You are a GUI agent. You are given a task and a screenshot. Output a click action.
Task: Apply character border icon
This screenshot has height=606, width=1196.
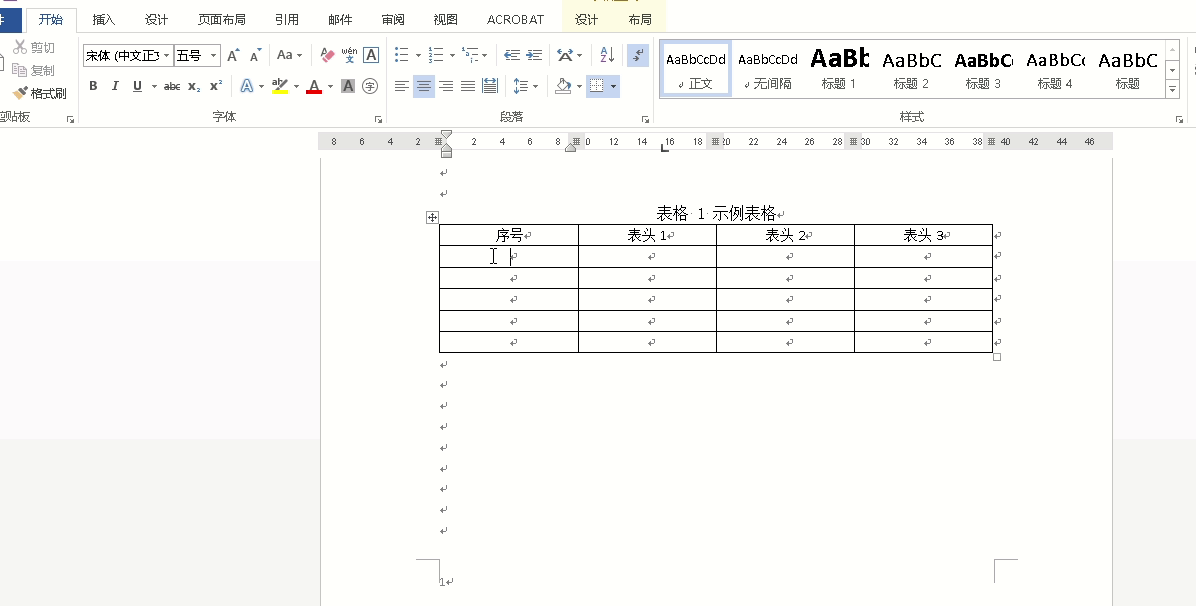[x=371, y=55]
